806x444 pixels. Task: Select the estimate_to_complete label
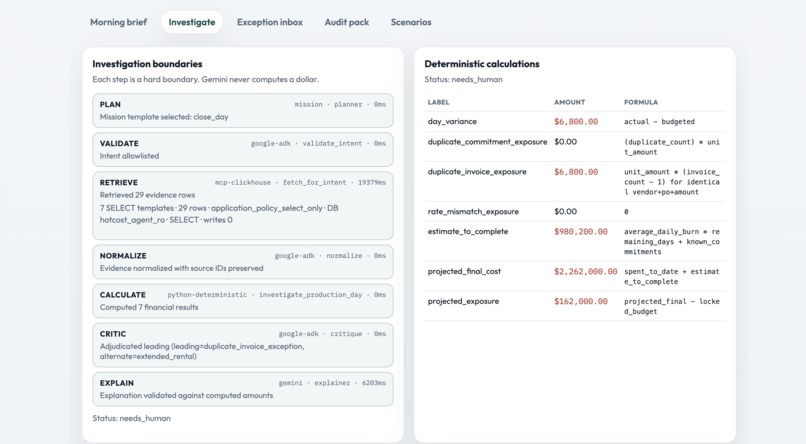pos(468,231)
